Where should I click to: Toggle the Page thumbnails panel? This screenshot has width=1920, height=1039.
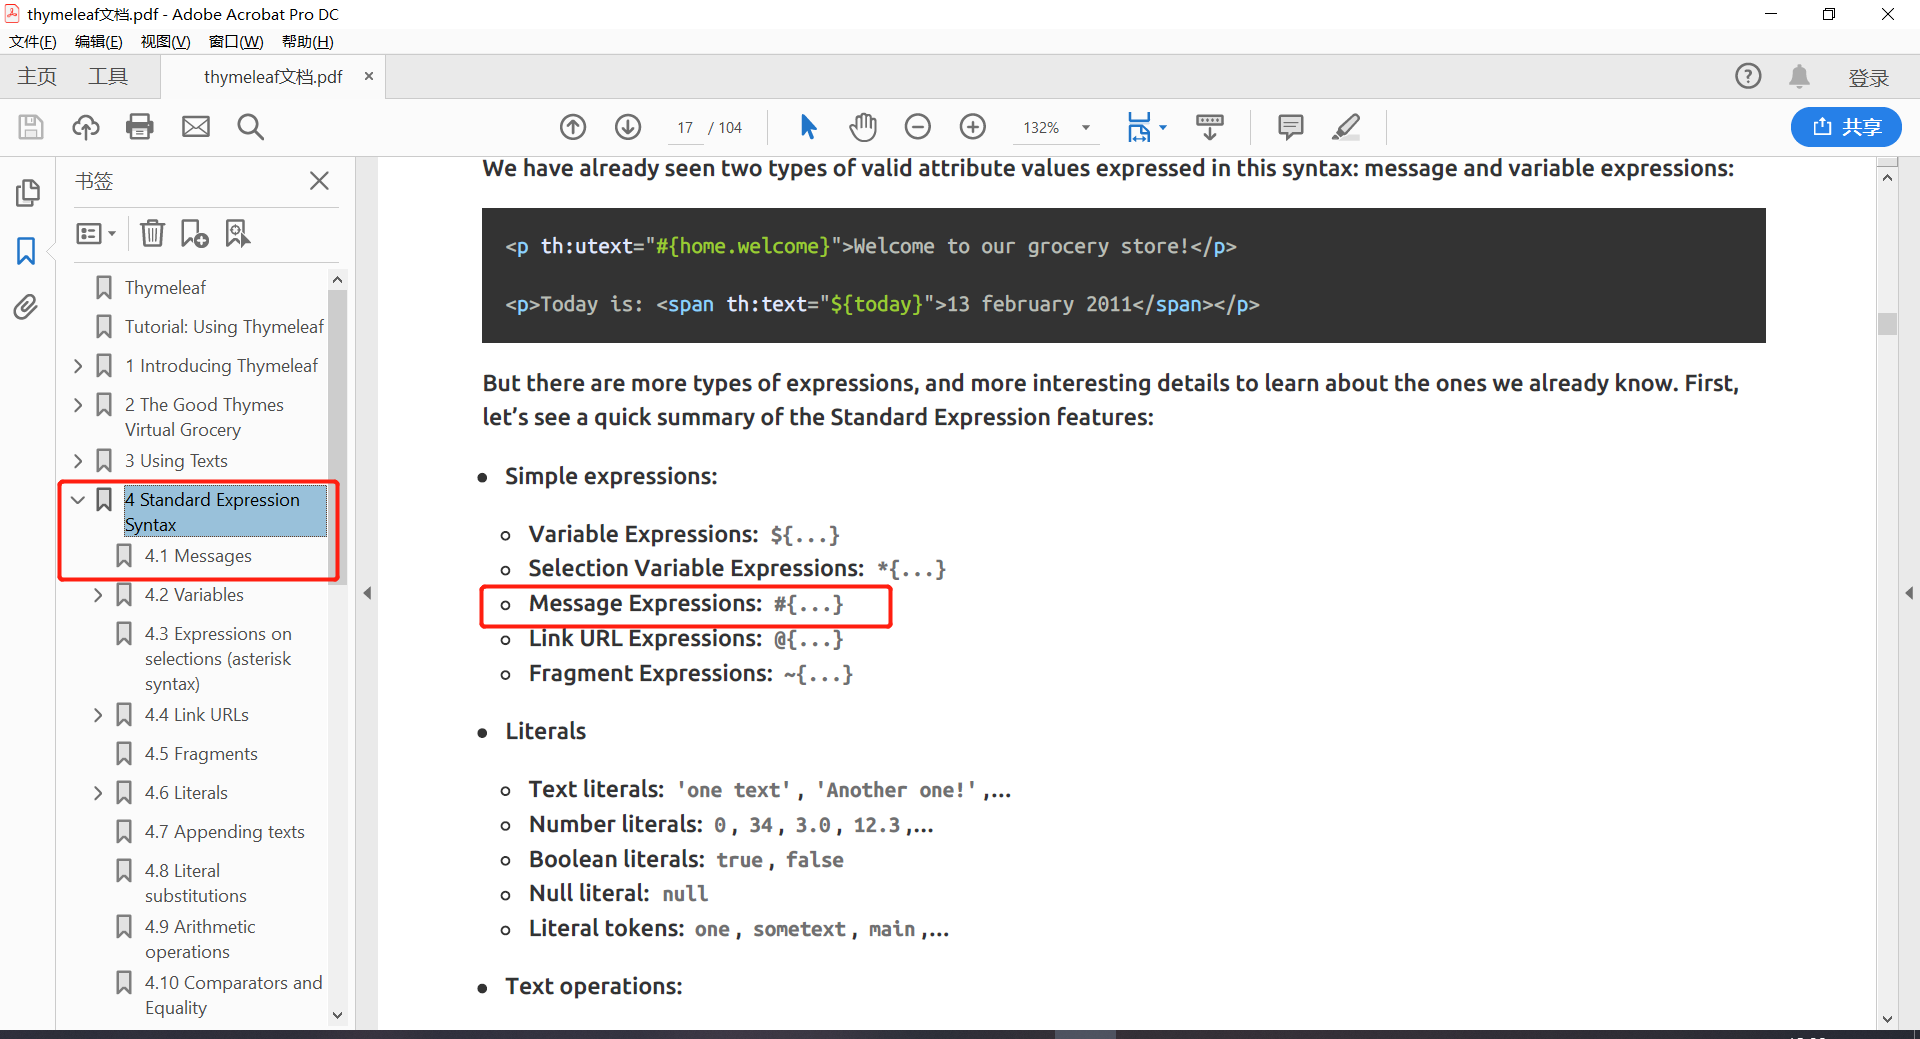tap(28, 193)
